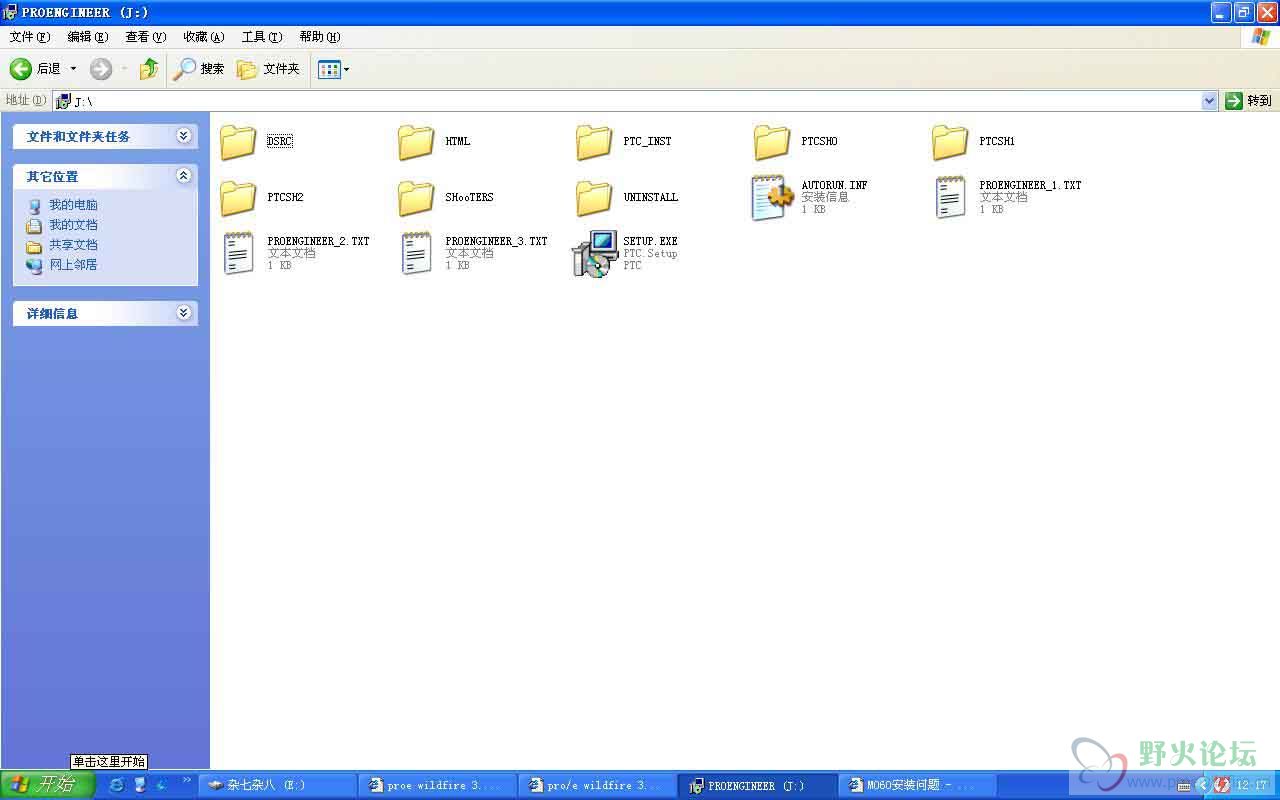Select the DSRC folder icon
This screenshot has height=800, width=1280.
point(238,142)
